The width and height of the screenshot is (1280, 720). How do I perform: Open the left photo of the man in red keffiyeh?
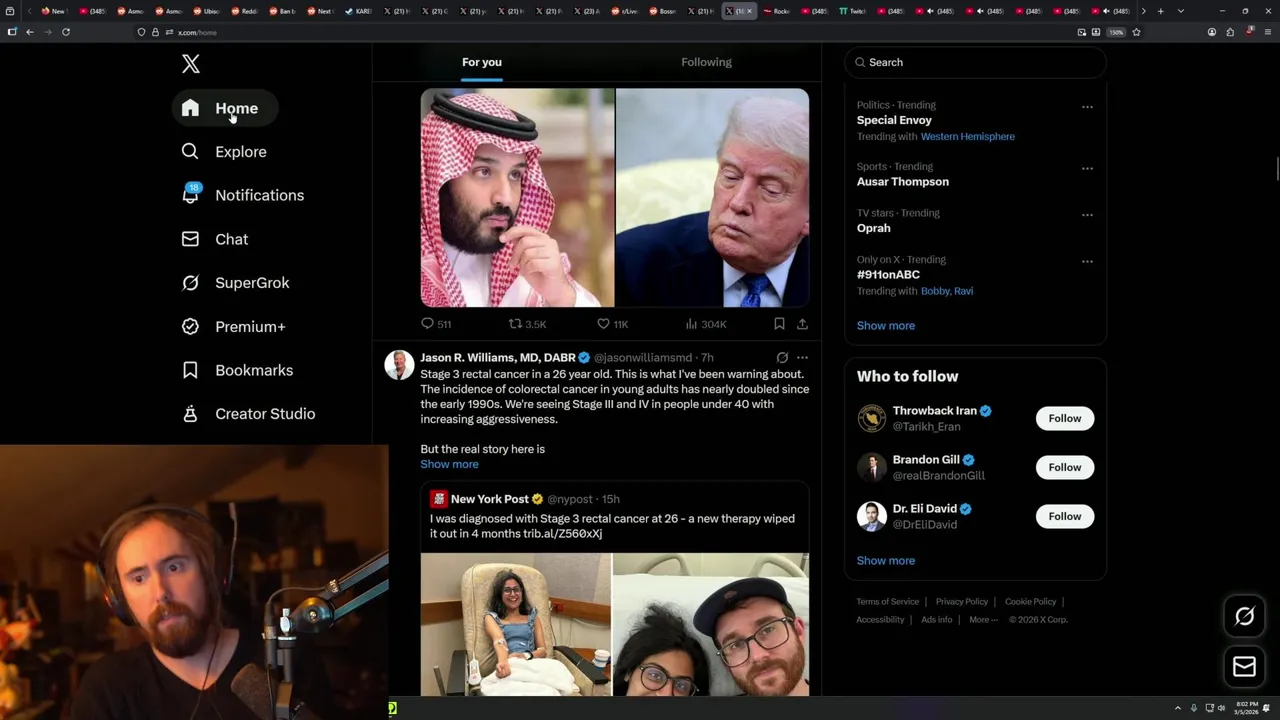pyautogui.click(x=517, y=198)
